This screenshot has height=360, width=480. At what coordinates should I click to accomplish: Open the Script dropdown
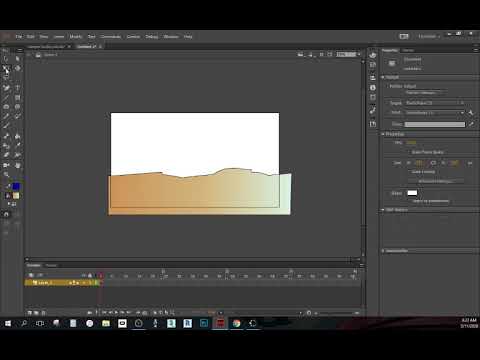pos(435,113)
